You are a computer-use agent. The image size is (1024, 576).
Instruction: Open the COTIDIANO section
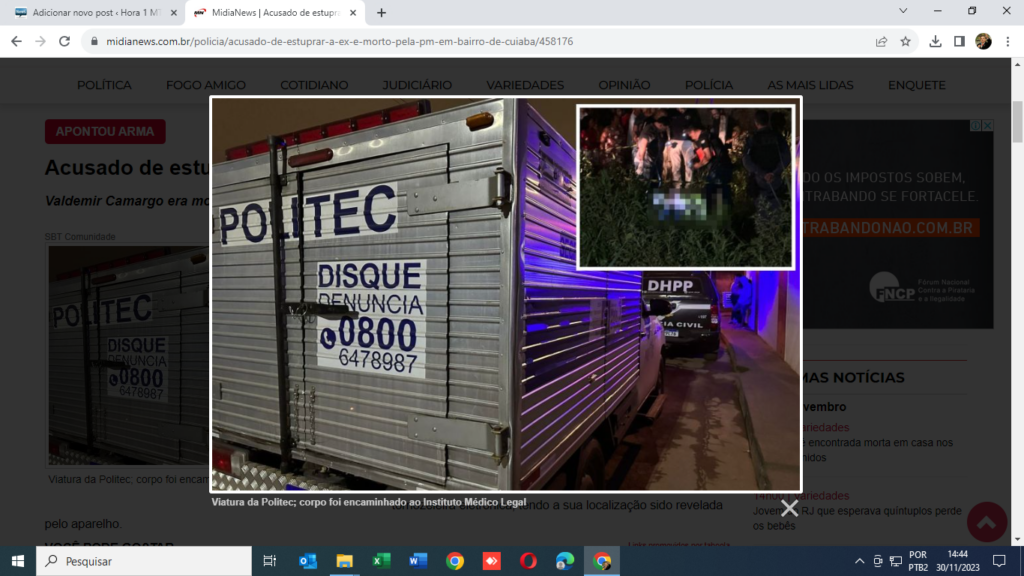point(314,85)
